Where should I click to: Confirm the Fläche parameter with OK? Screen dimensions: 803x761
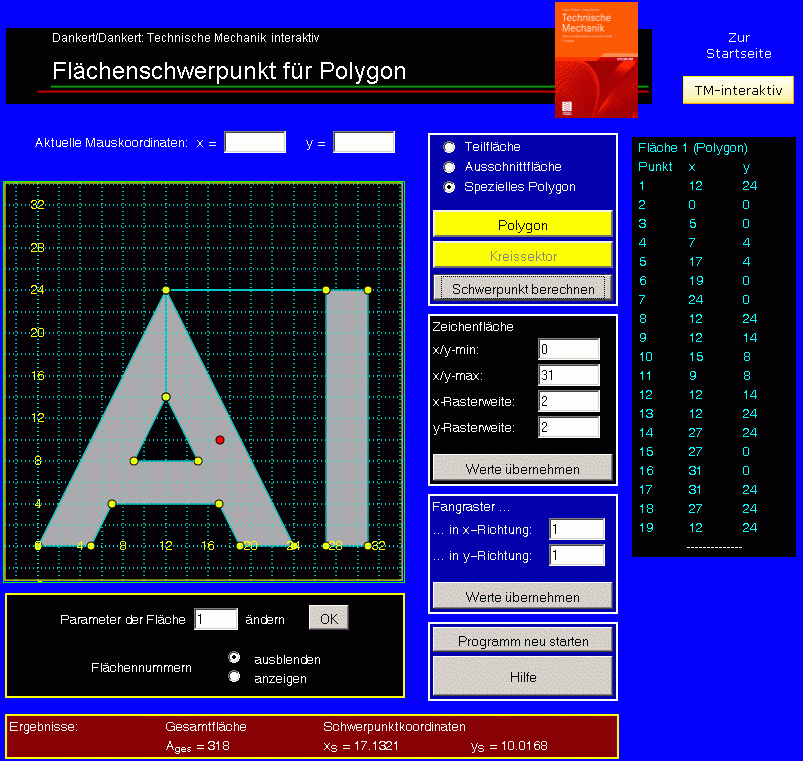tap(328, 618)
